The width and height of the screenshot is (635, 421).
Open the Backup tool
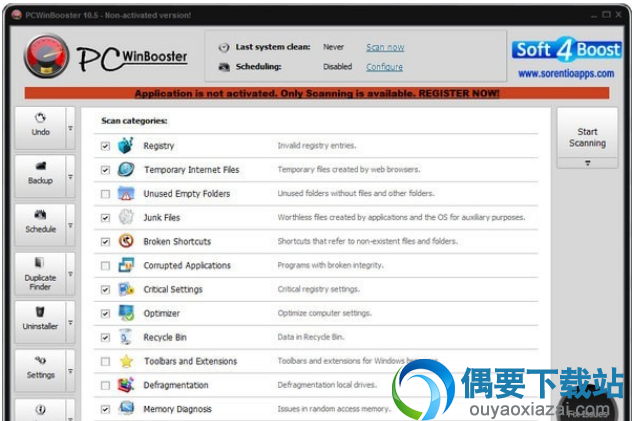(40, 176)
